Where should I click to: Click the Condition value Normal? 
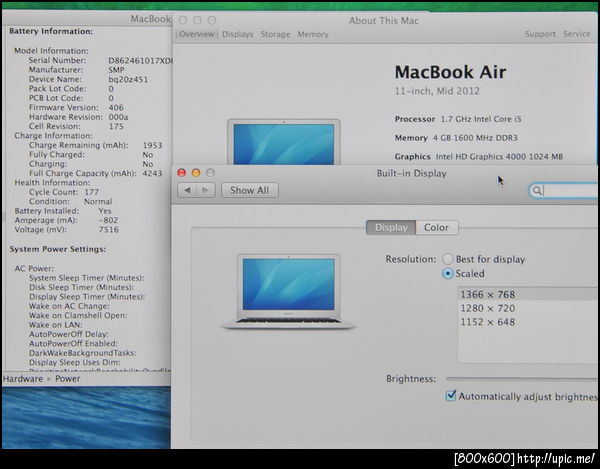(98, 202)
